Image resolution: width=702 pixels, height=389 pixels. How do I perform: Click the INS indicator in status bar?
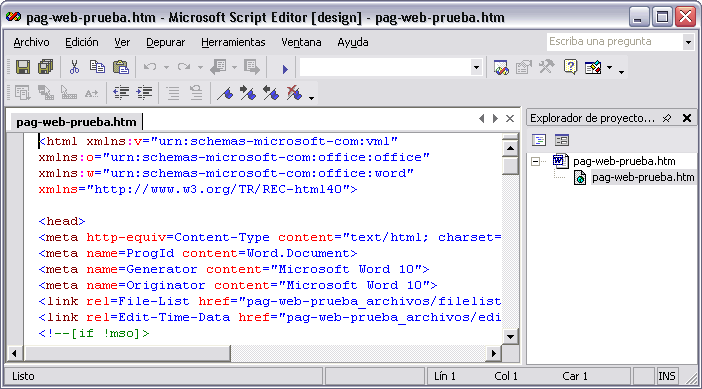[667, 376]
